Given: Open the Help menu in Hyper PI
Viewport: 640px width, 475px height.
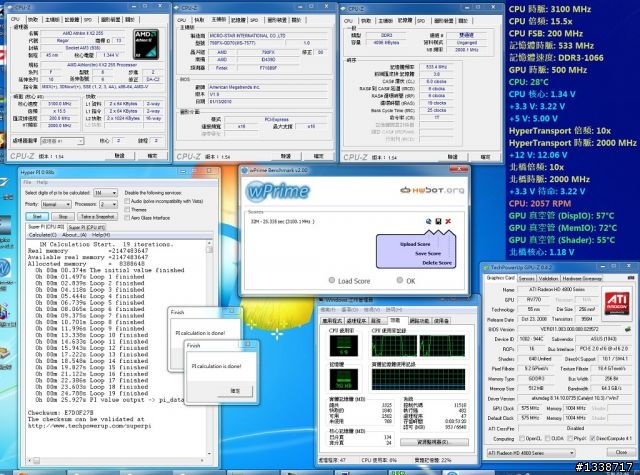Looking at the screenshot, I should pyautogui.click(x=42, y=182).
